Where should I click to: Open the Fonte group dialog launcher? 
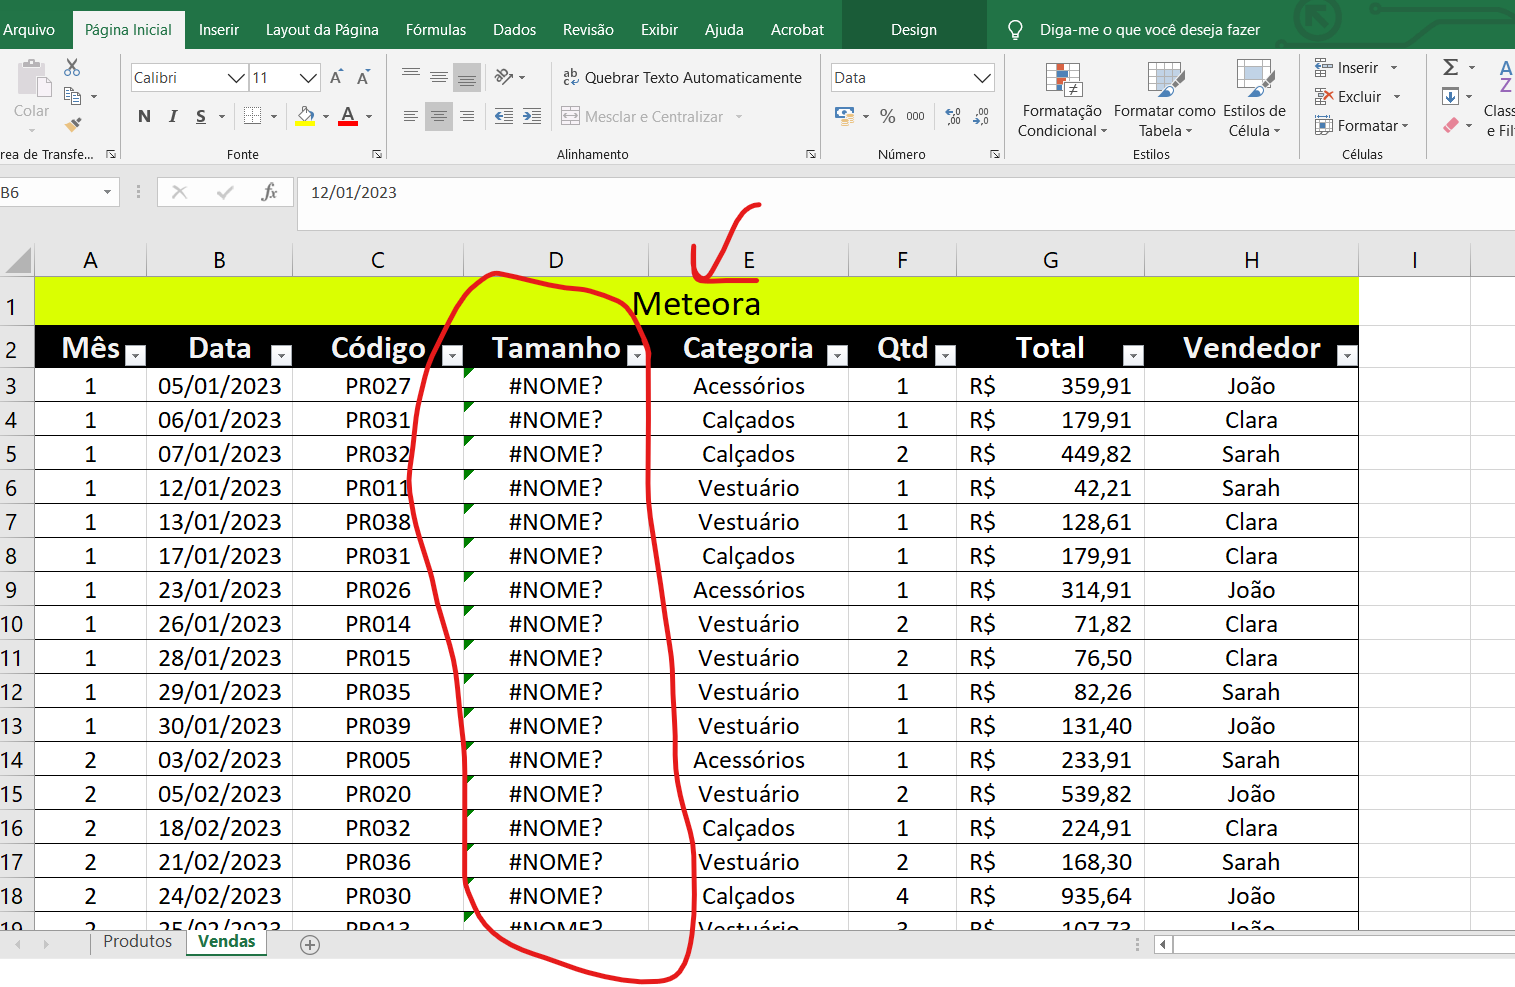coord(377,154)
